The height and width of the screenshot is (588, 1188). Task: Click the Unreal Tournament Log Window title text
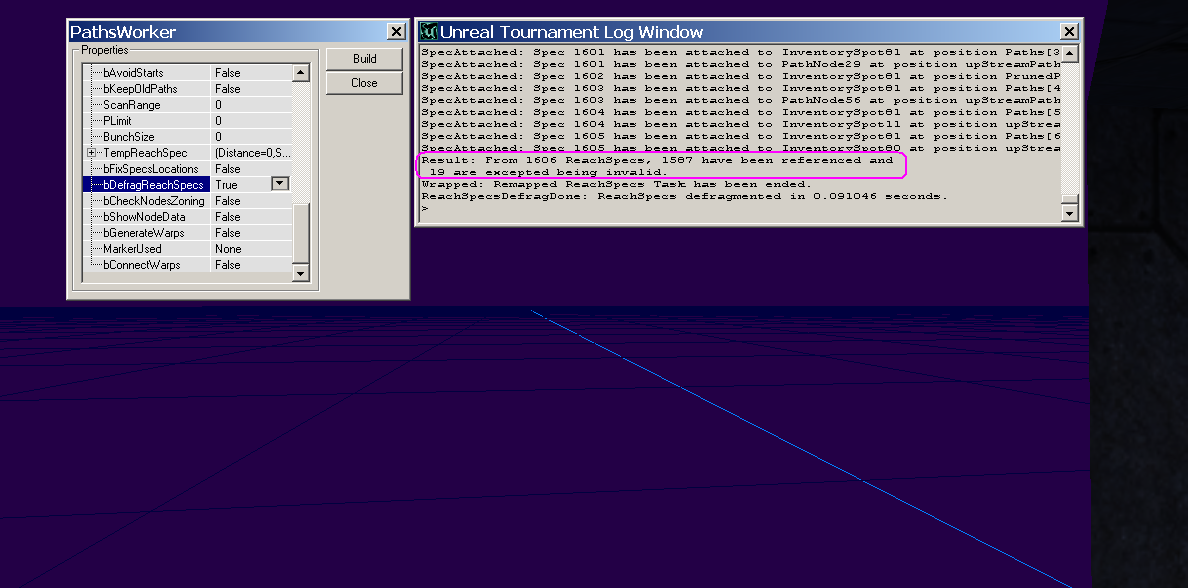(x=571, y=32)
